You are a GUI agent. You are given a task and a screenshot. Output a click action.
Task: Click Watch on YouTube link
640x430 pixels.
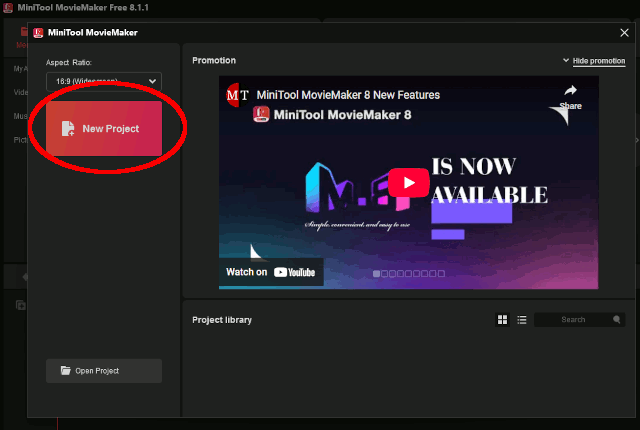pos(271,272)
